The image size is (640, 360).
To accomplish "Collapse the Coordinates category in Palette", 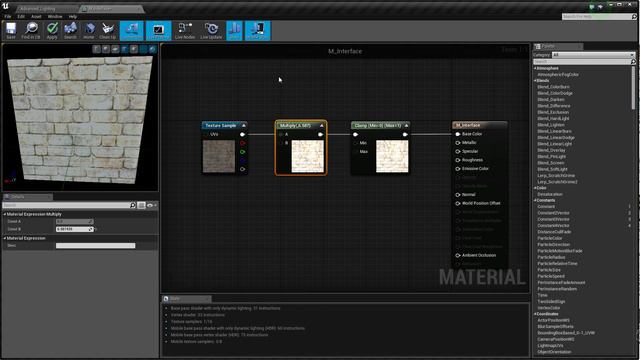I will pos(535,314).
